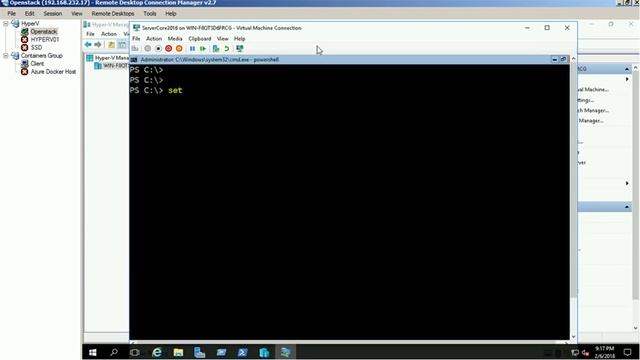640x360 pixels.
Task: Open File menu in Remote Desktop Connection Manager
Action: point(11,13)
